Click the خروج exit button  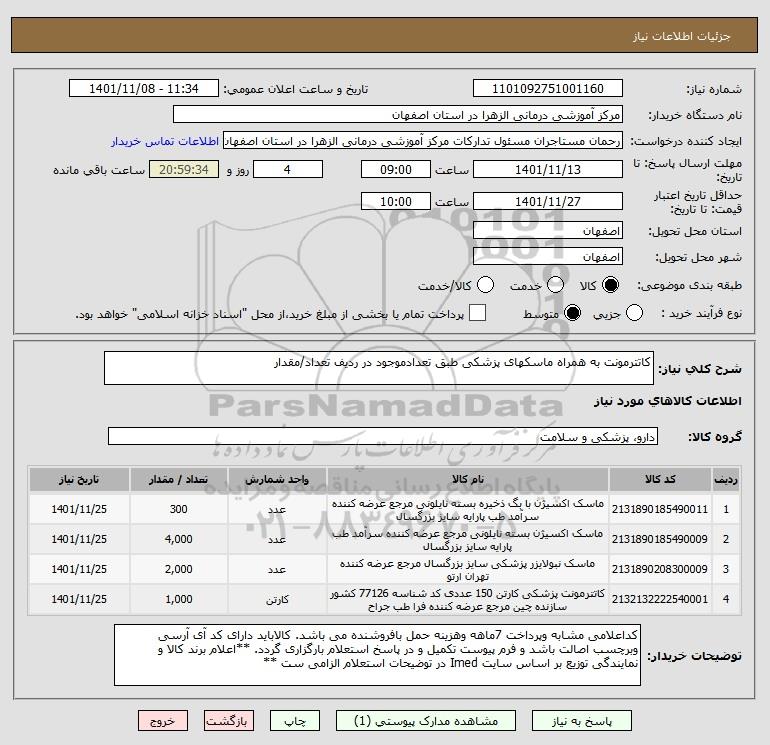pos(163,721)
